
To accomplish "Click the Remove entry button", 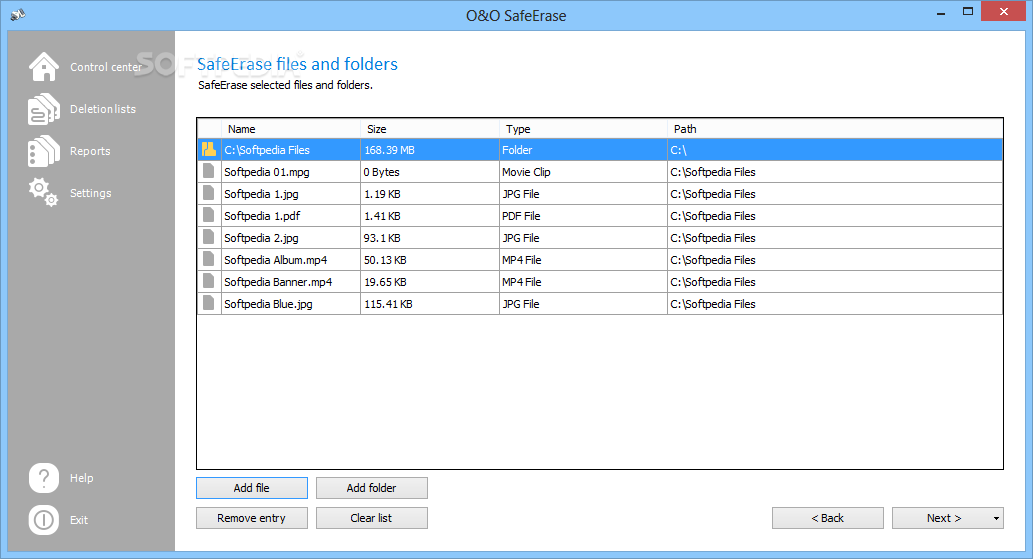I will coord(252,518).
